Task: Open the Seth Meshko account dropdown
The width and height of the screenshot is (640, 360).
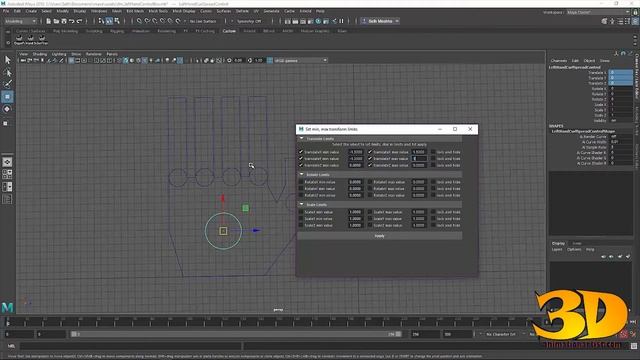Action: coord(380,21)
